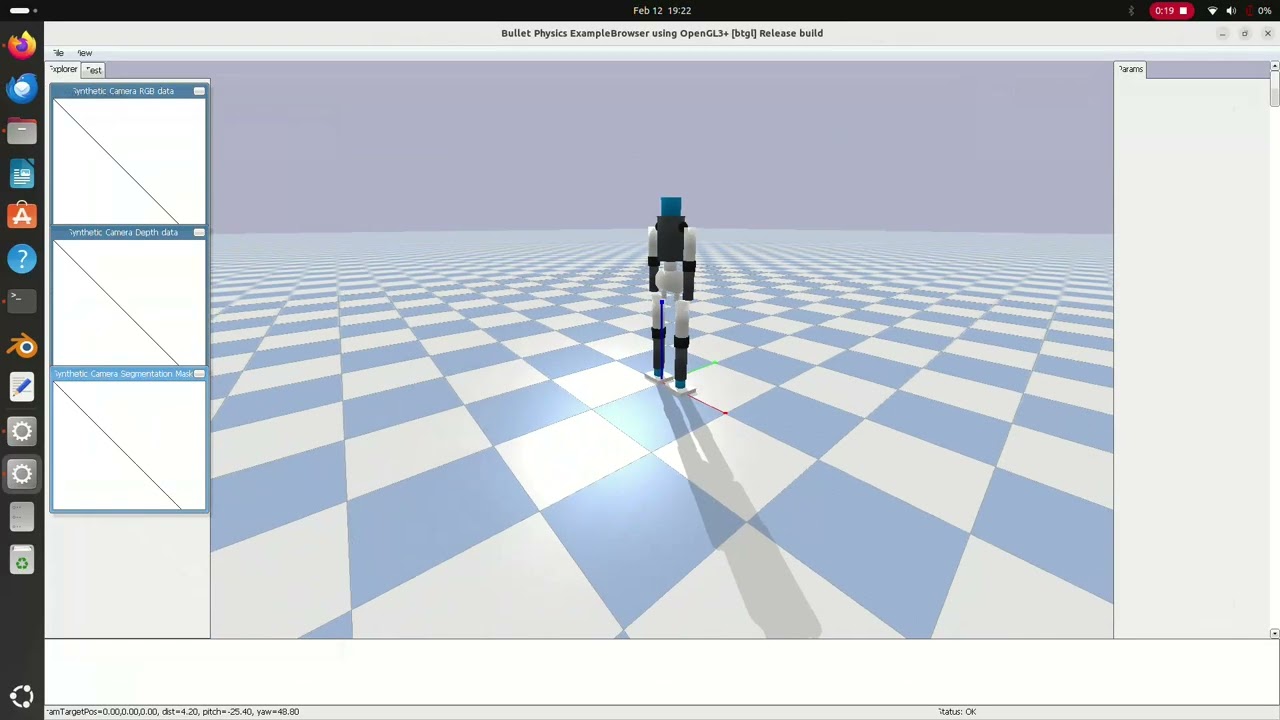Stop the screen recording at 0:19
This screenshot has height=720, width=1280.
coord(1171,11)
